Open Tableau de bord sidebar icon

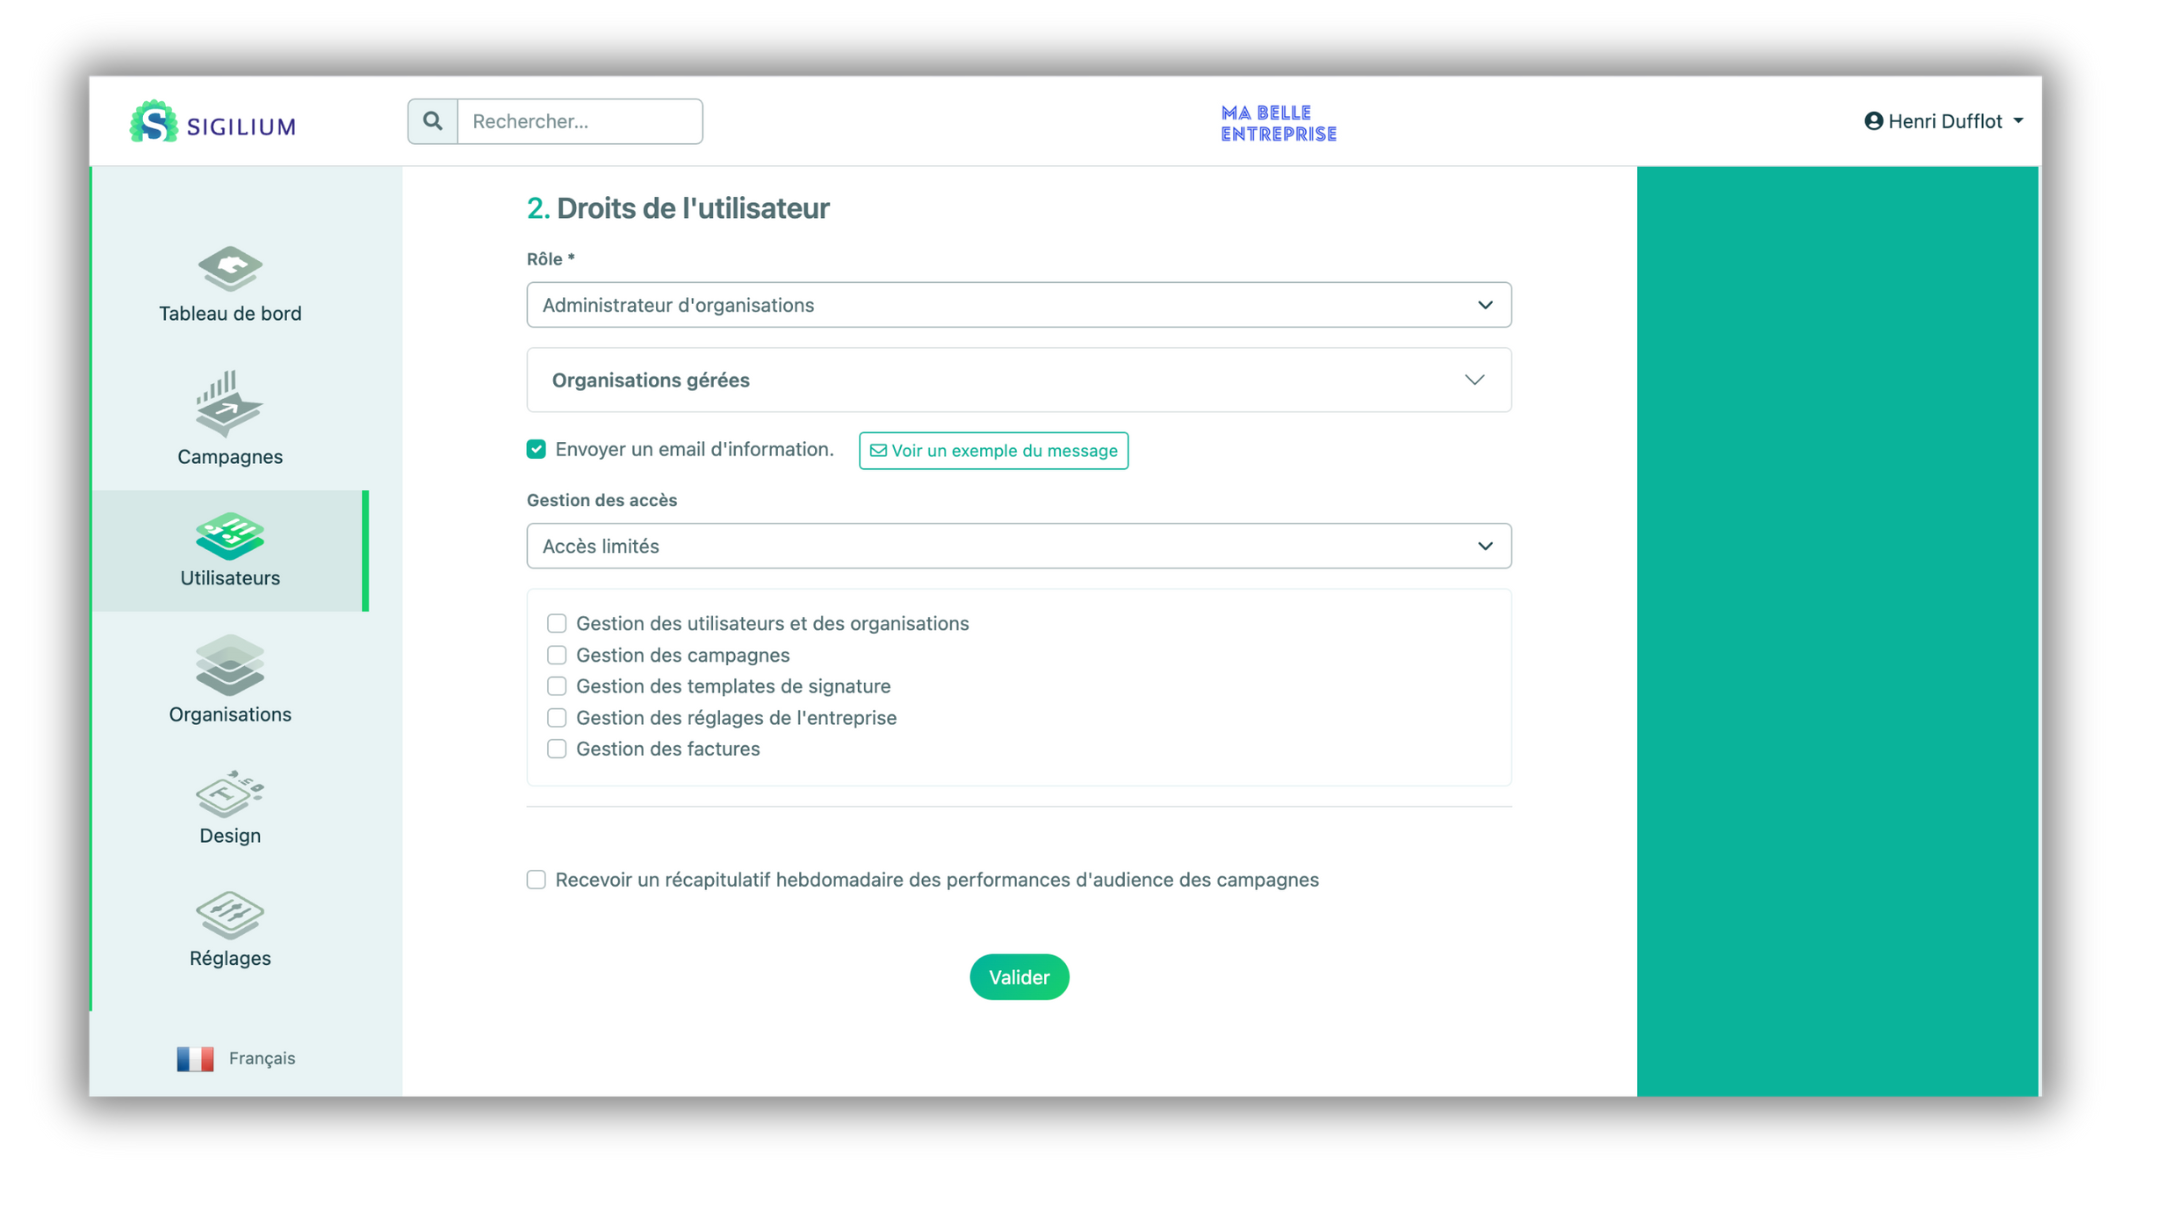230,268
